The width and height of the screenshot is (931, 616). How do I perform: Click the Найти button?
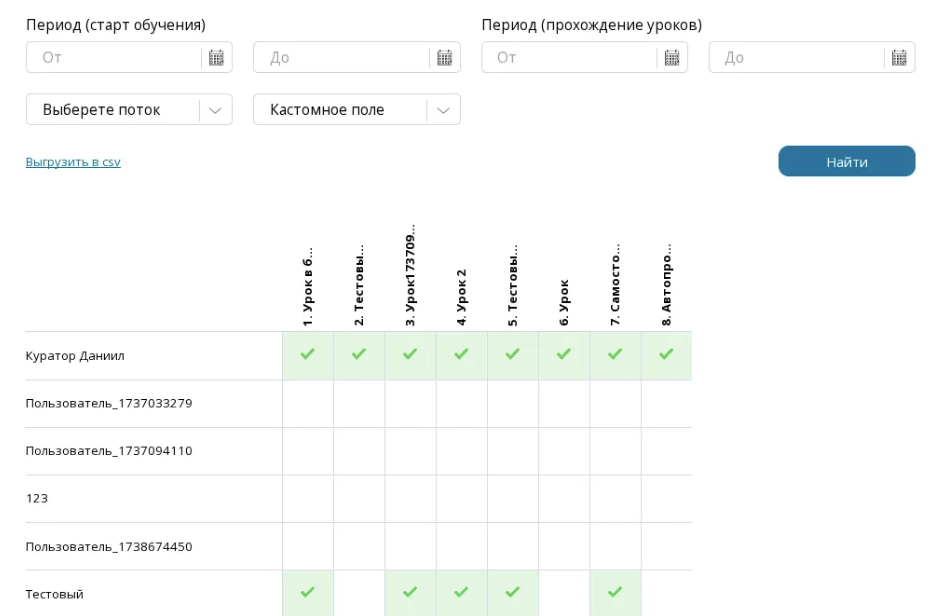pos(847,162)
